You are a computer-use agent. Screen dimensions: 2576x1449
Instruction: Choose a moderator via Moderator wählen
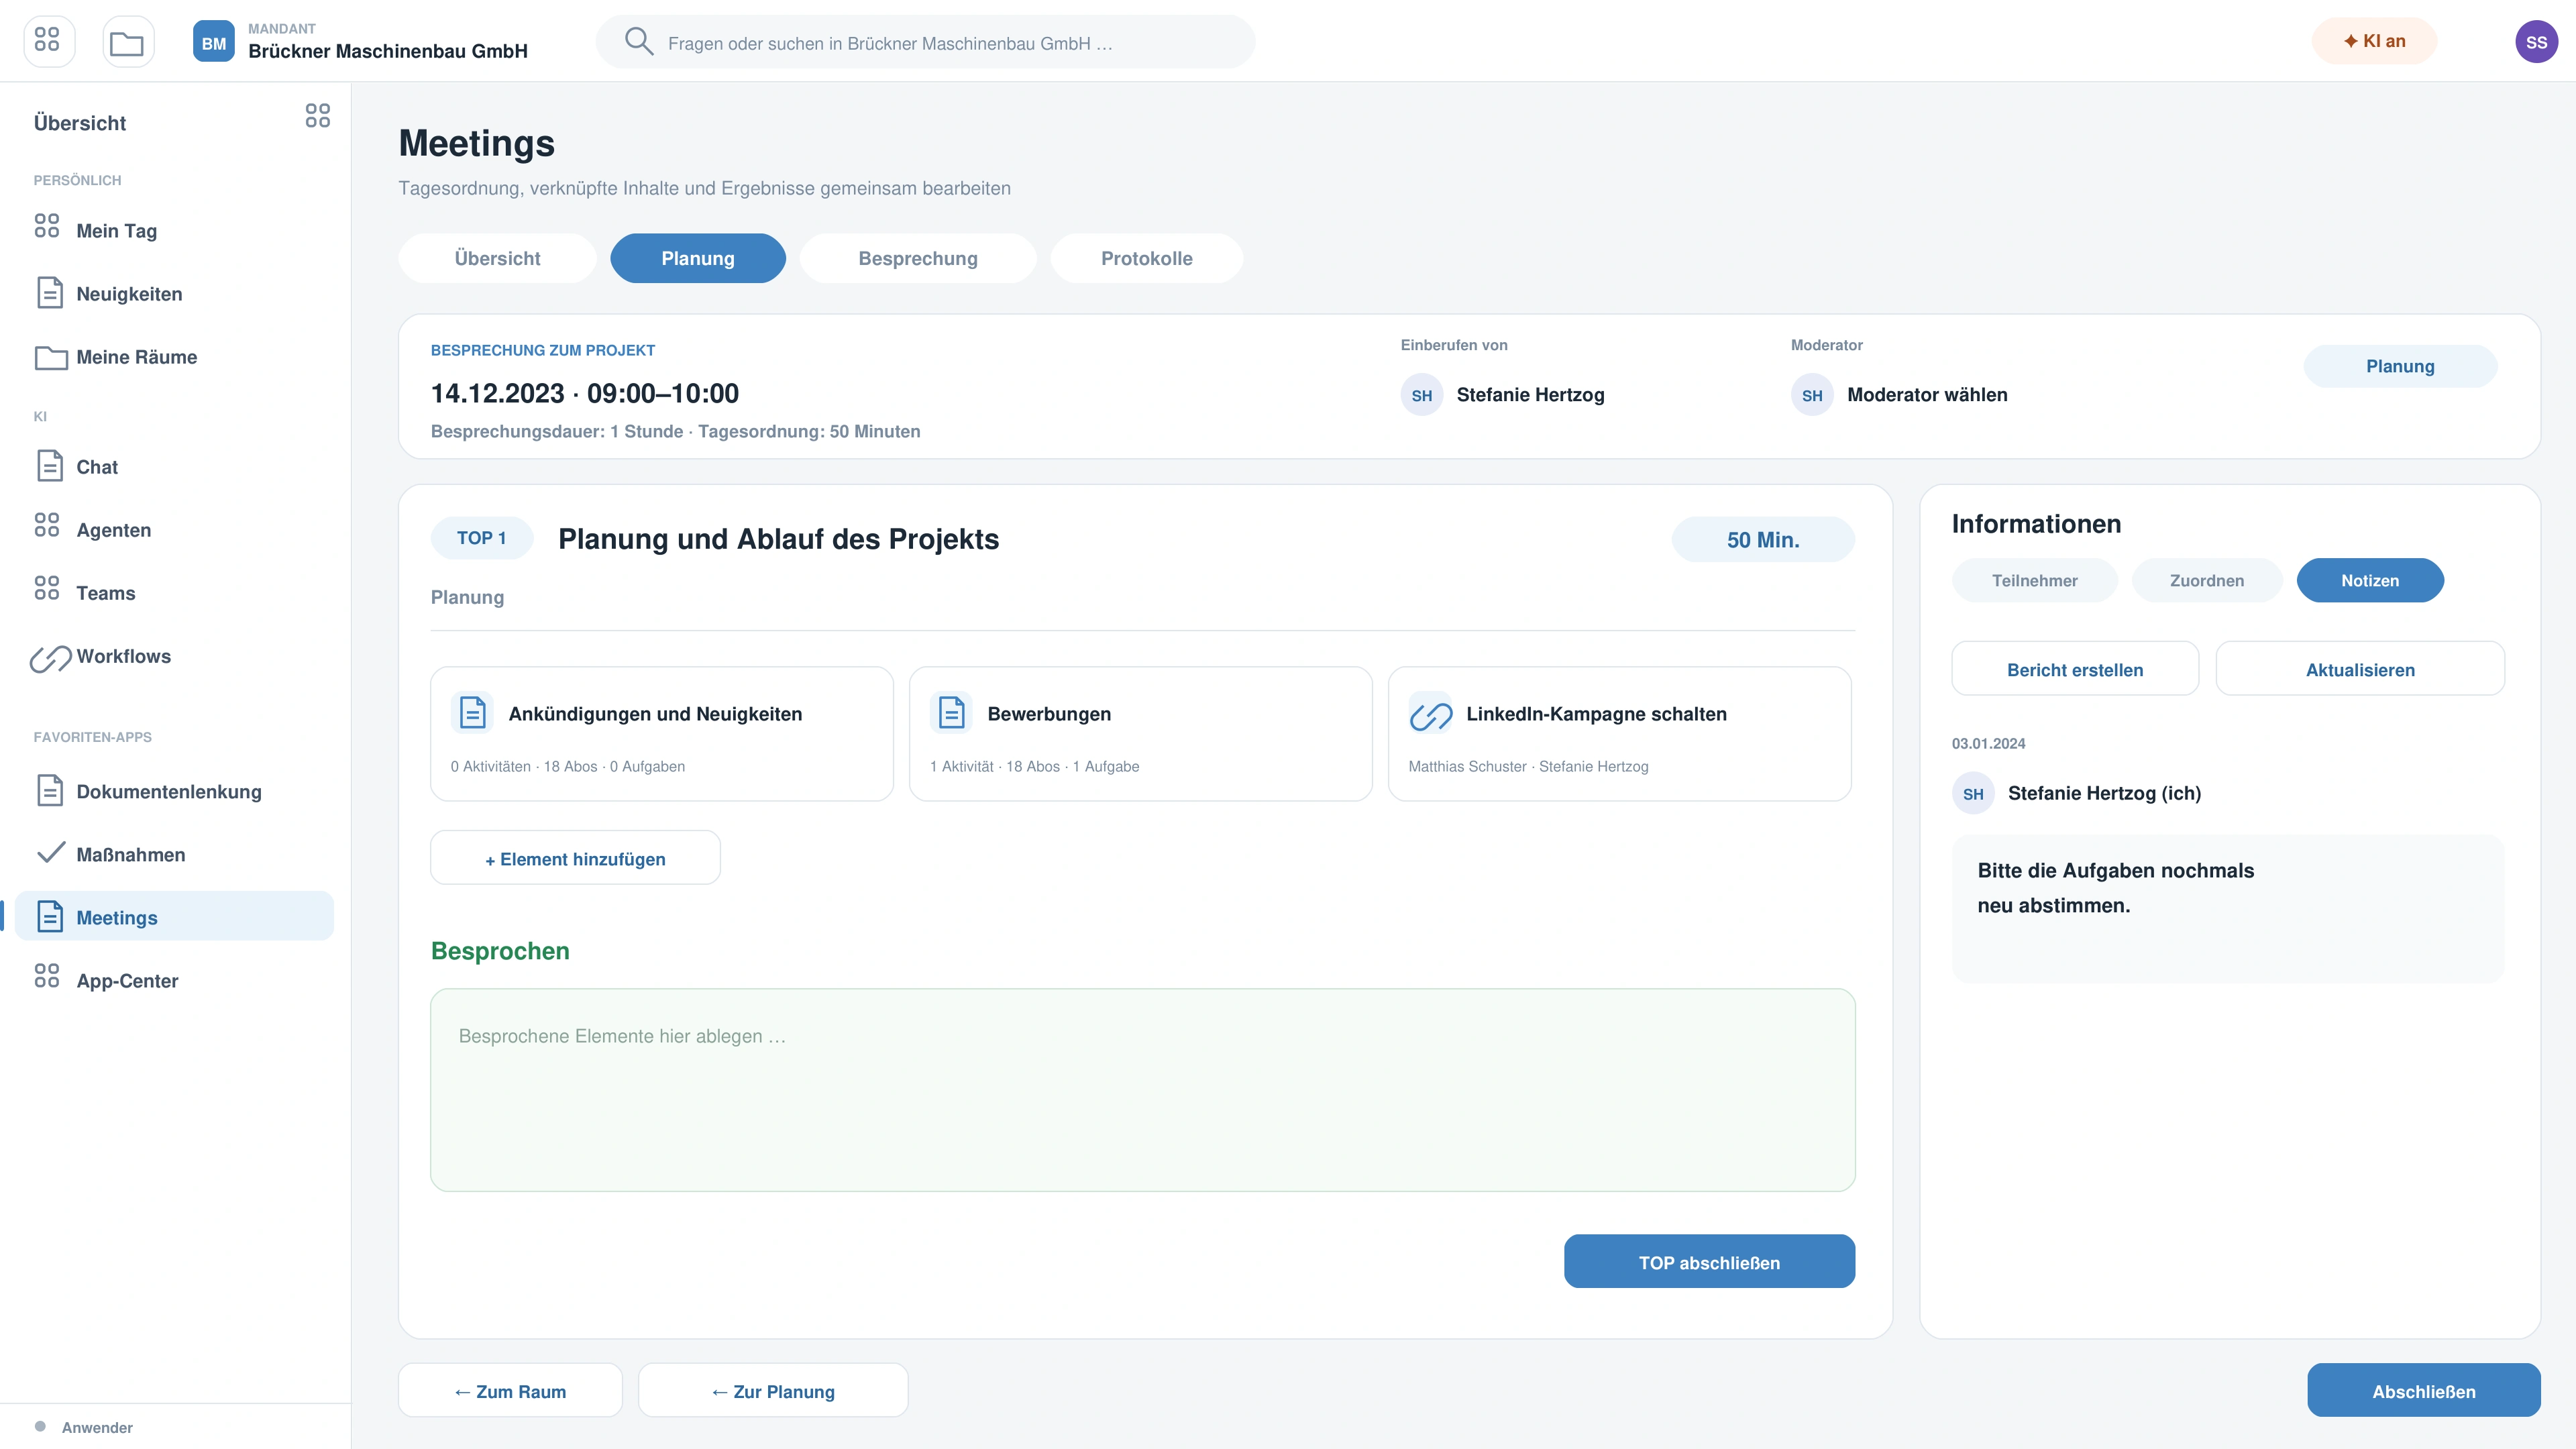1926,395
